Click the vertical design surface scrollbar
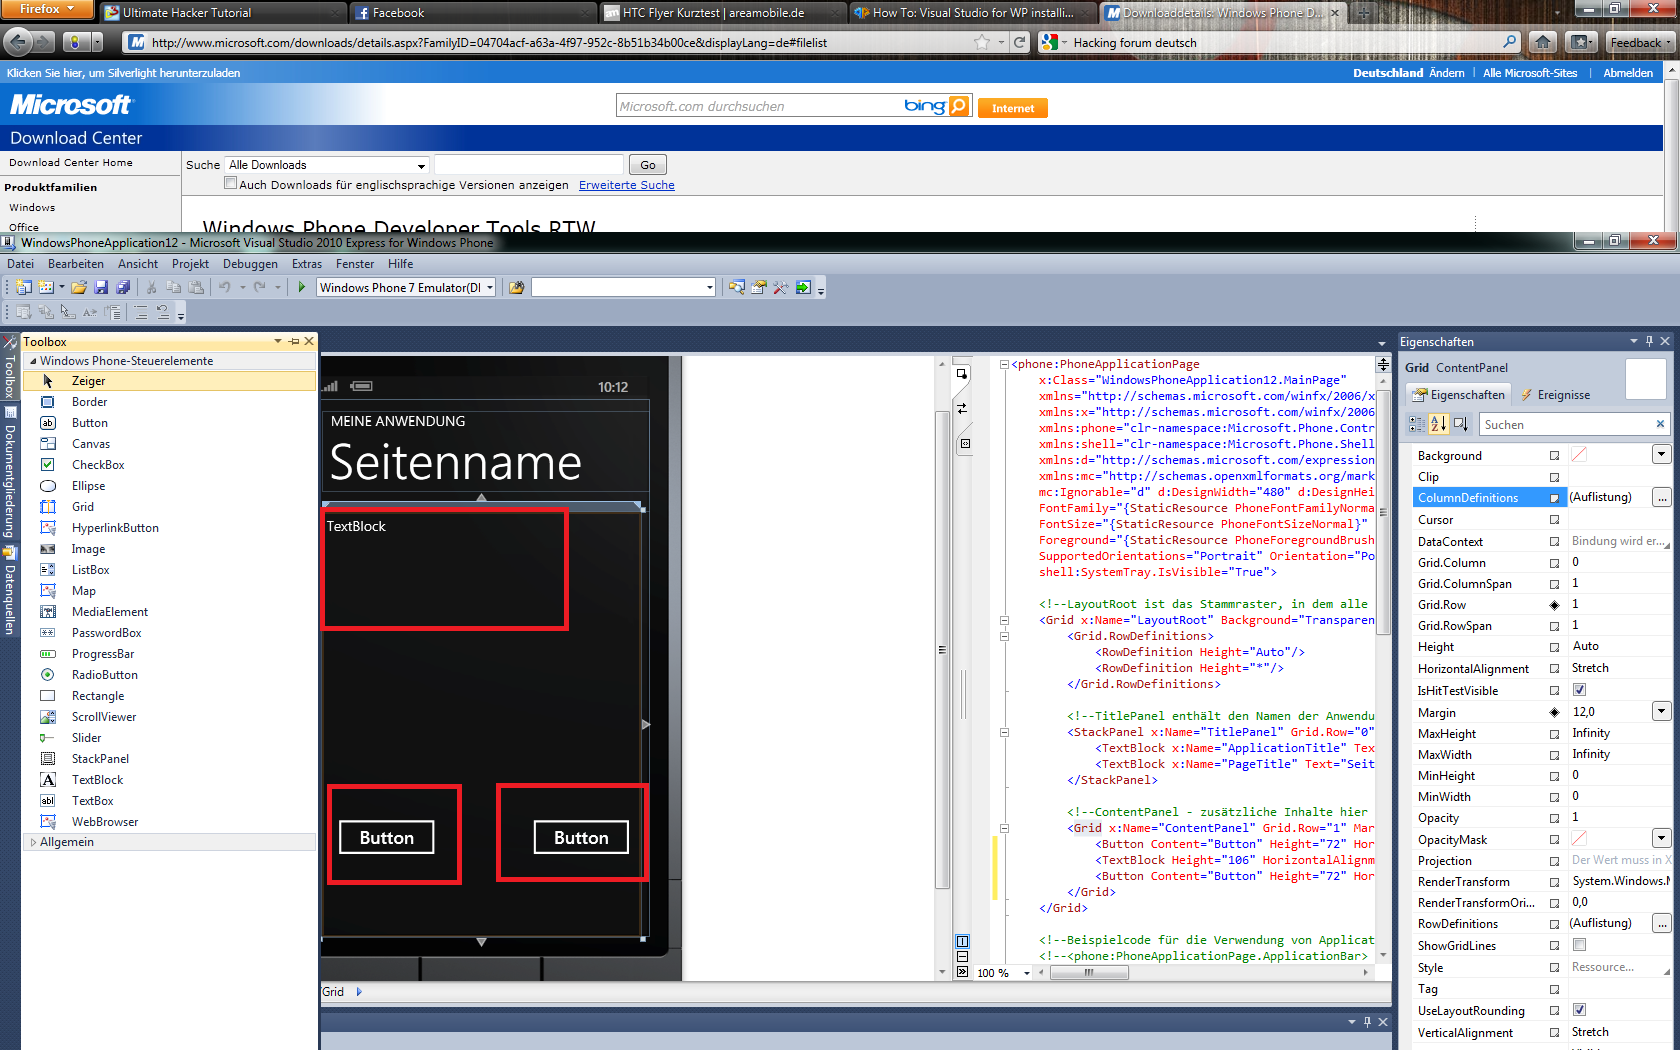 [941, 650]
